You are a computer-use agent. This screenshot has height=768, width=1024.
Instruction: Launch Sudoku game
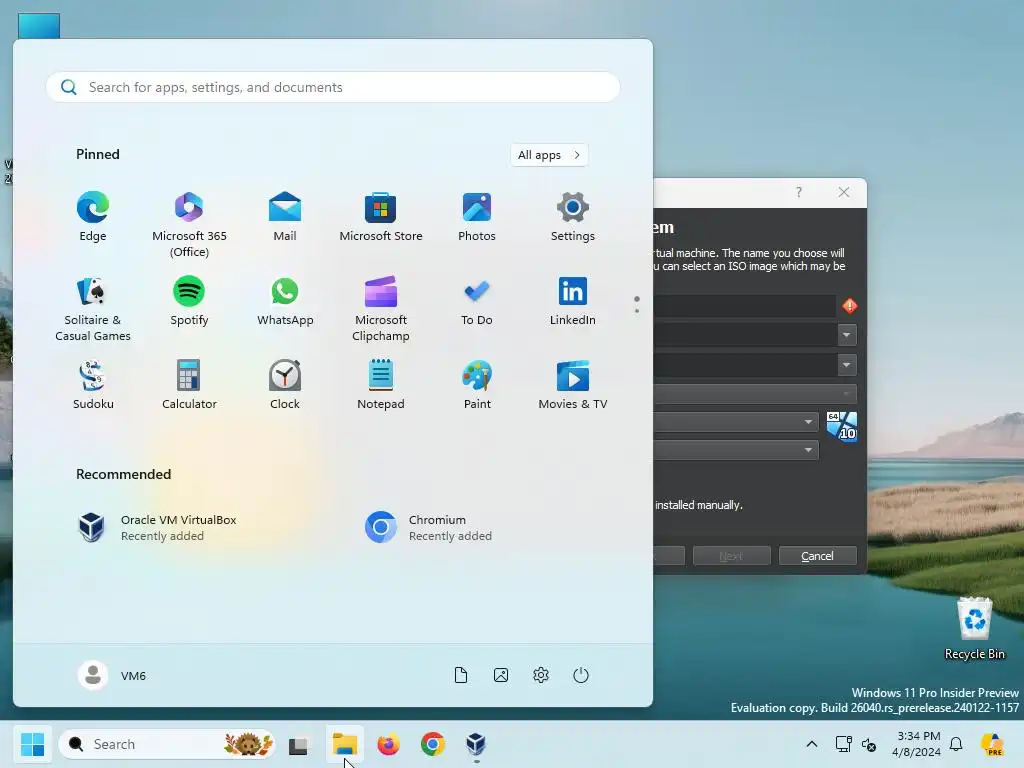coord(93,385)
